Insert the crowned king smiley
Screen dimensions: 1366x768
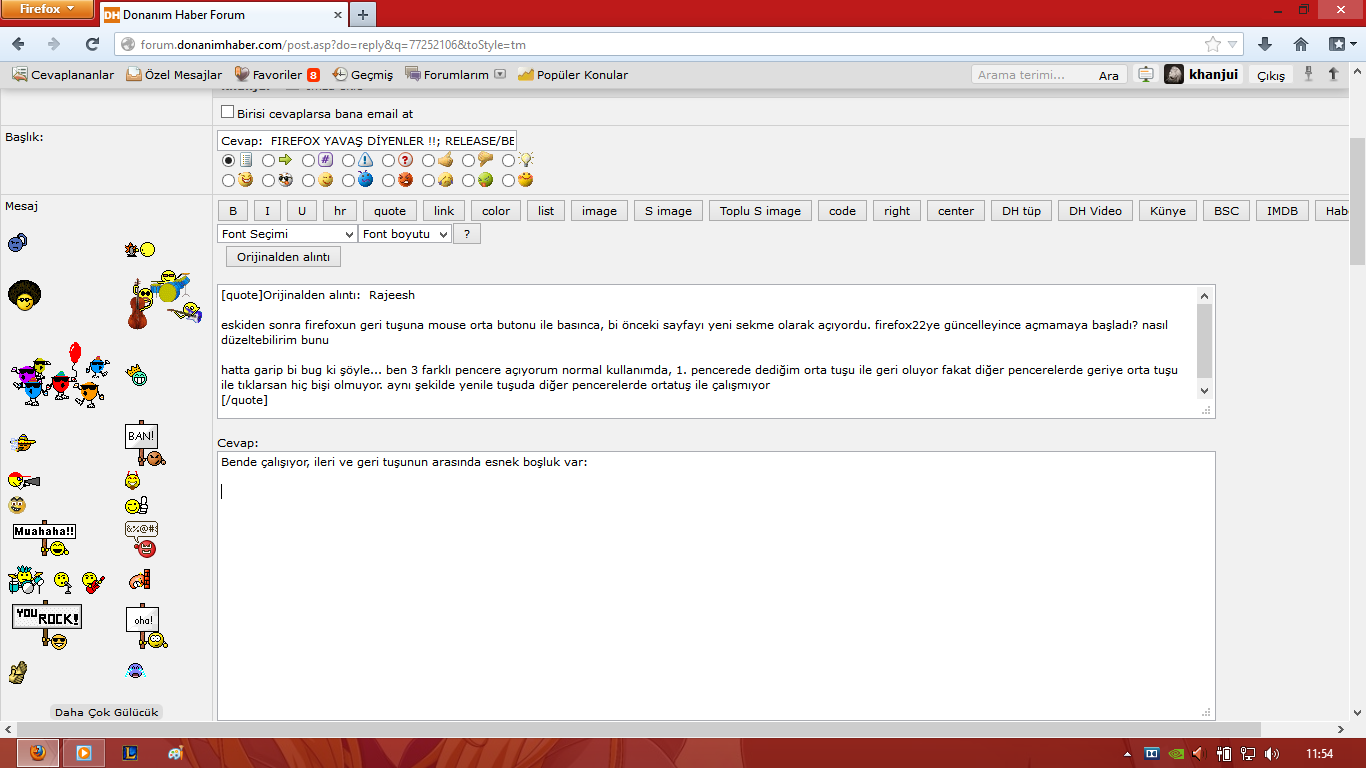click(x=137, y=375)
